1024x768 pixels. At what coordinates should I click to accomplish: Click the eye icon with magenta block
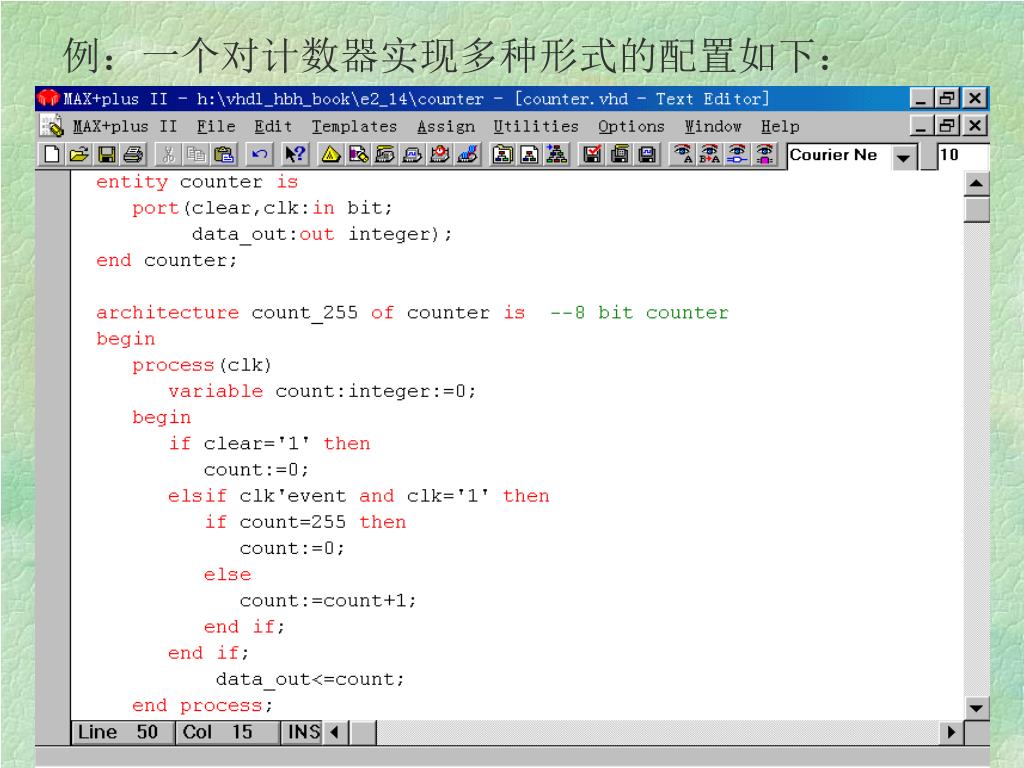[765, 155]
